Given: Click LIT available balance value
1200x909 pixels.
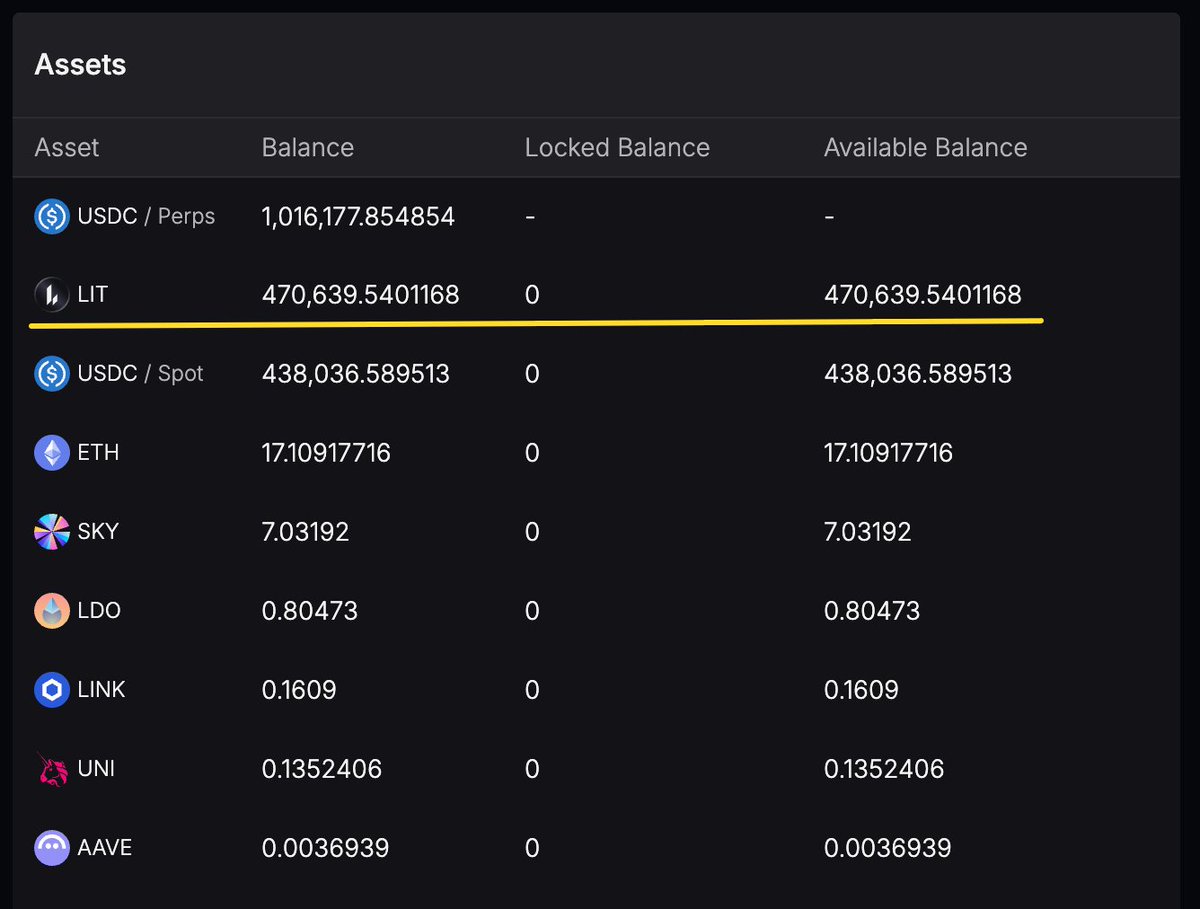Looking at the screenshot, I should pos(923,295).
